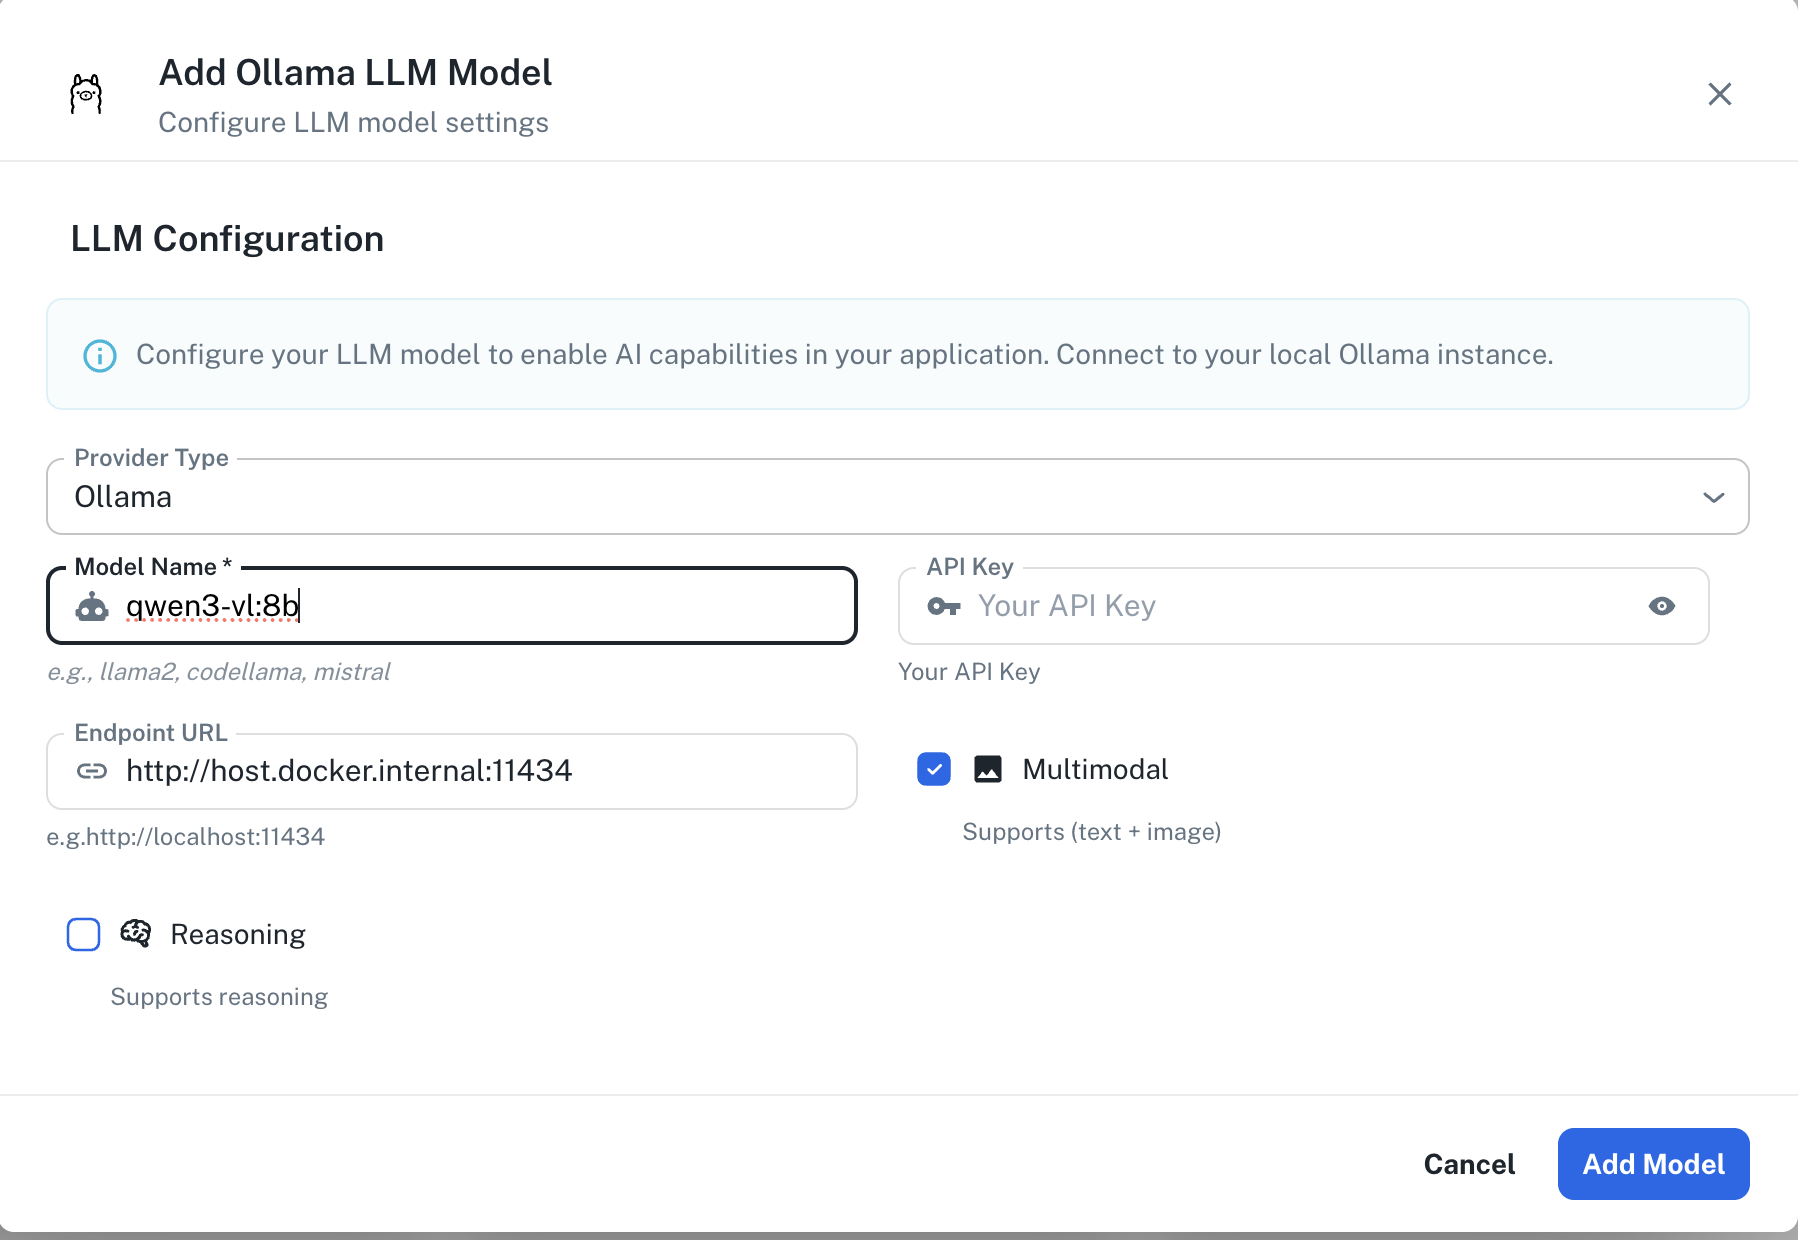Screen dimensions: 1798x1240
Task: Click the image icon beside Multimodal
Action: coord(987,769)
